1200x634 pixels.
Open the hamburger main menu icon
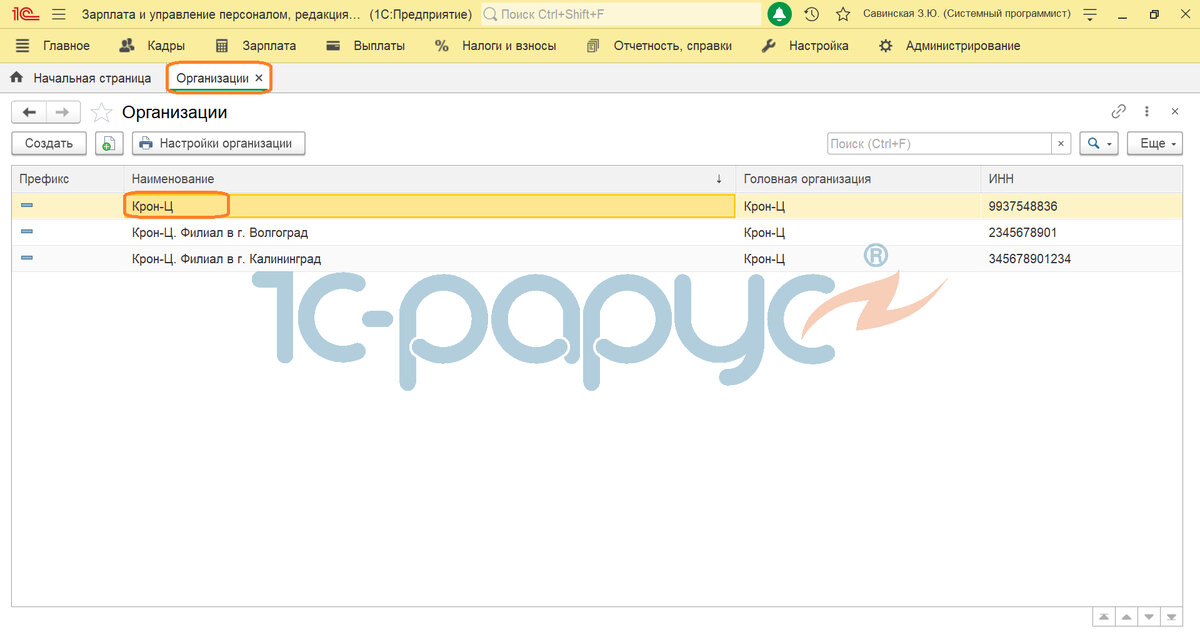pyautogui.click(x=58, y=14)
